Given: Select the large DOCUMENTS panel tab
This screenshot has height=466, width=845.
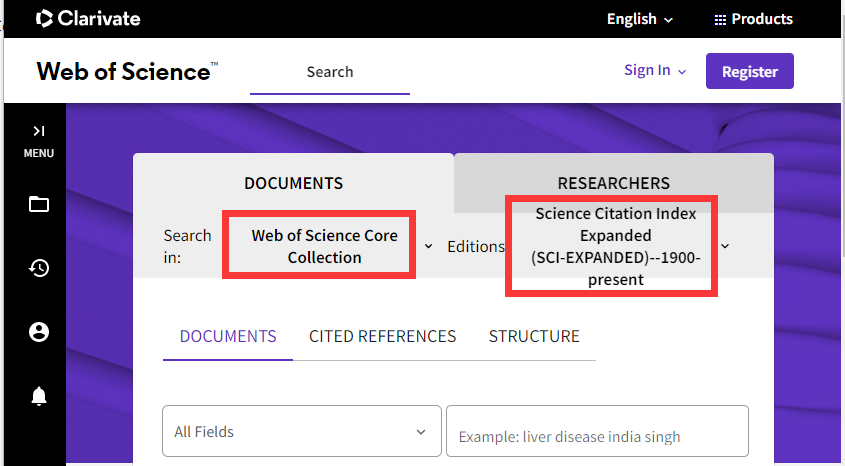Looking at the screenshot, I should pyautogui.click(x=293, y=183).
